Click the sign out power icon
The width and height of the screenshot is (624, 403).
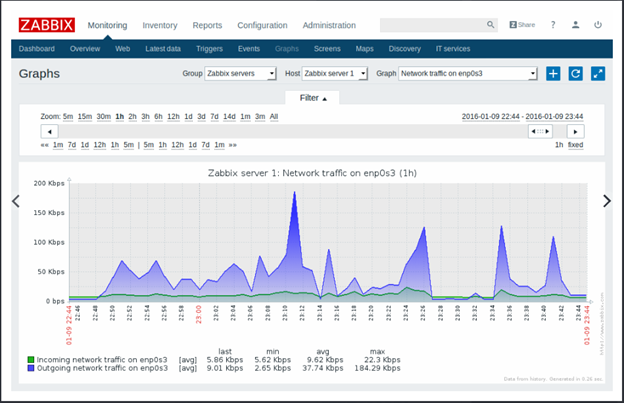tap(598, 25)
